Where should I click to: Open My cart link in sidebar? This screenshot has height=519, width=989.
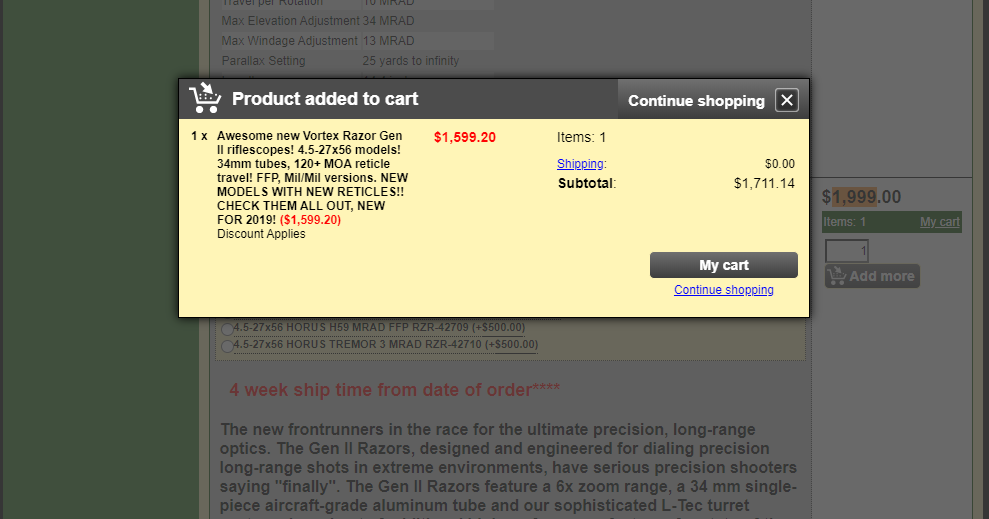(x=939, y=222)
